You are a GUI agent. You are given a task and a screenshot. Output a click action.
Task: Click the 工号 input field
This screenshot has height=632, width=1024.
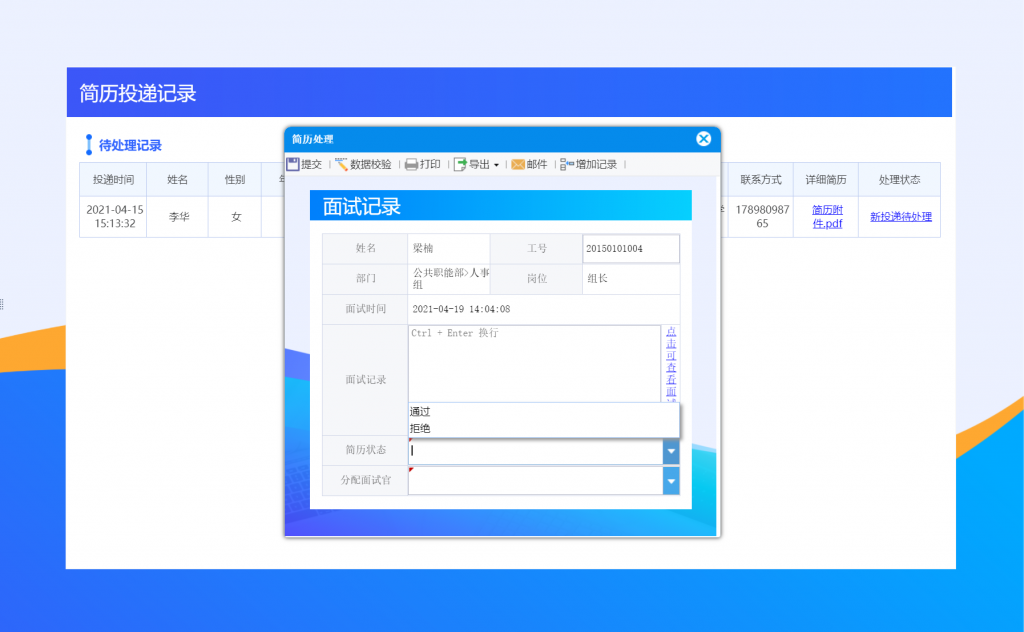pyautogui.click(x=631, y=249)
